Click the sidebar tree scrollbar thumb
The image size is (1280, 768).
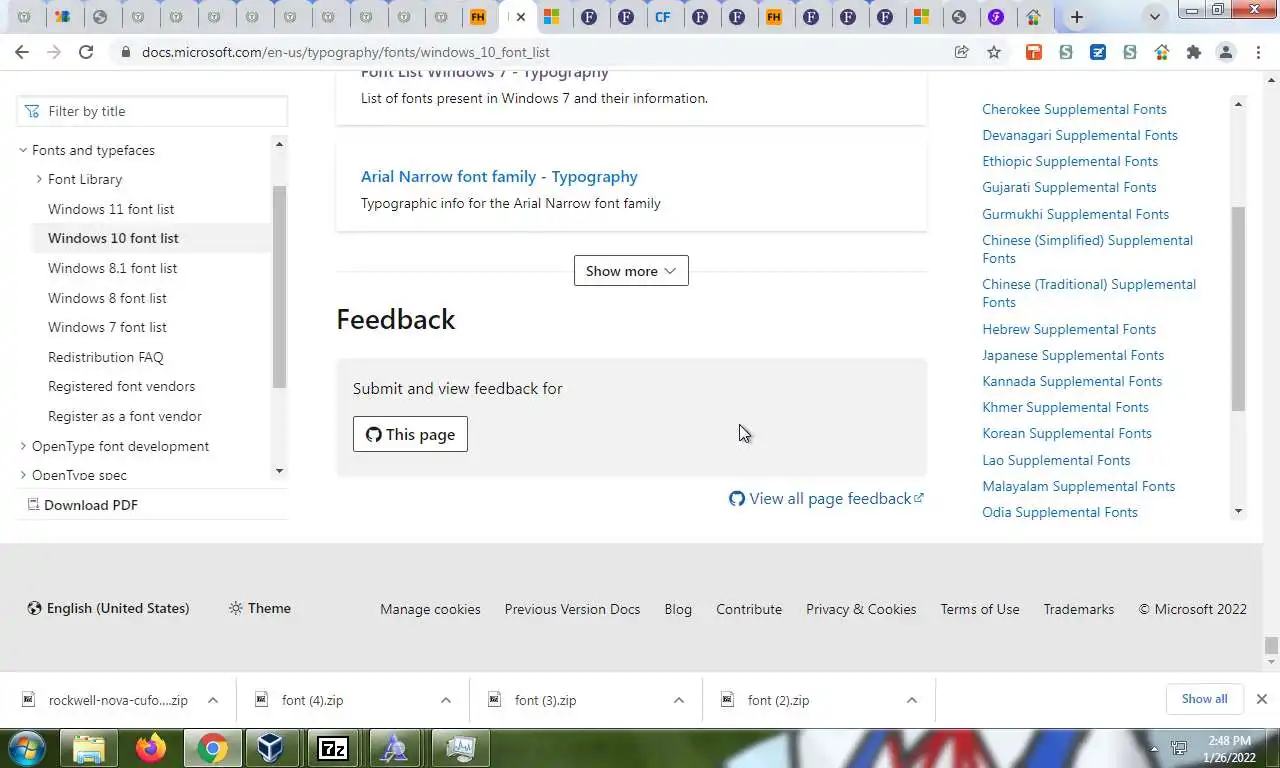(x=279, y=287)
